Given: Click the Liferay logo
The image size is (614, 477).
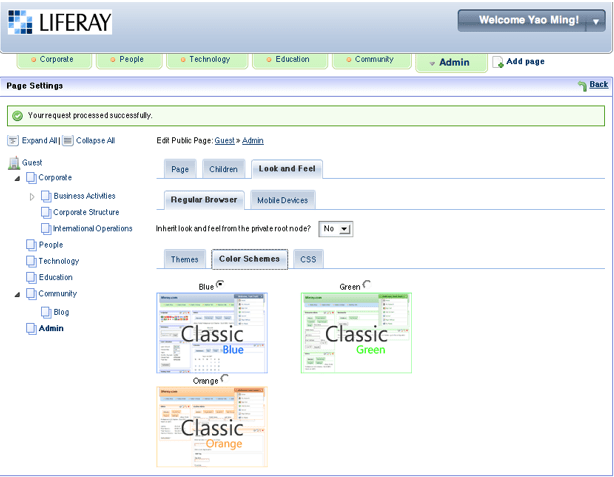Looking at the screenshot, I should tap(60, 22).
